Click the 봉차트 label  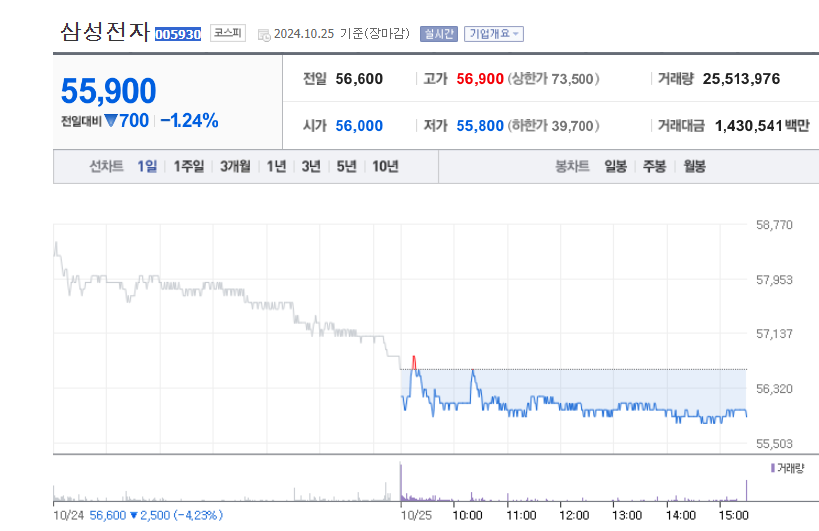pyautogui.click(x=572, y=167)
